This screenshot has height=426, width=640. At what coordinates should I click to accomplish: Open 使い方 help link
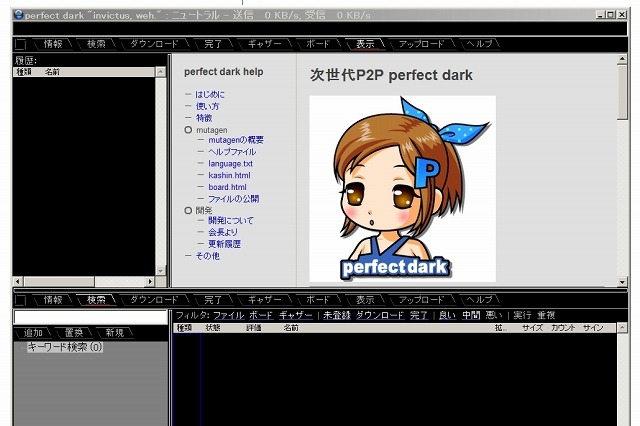(207, 106)
